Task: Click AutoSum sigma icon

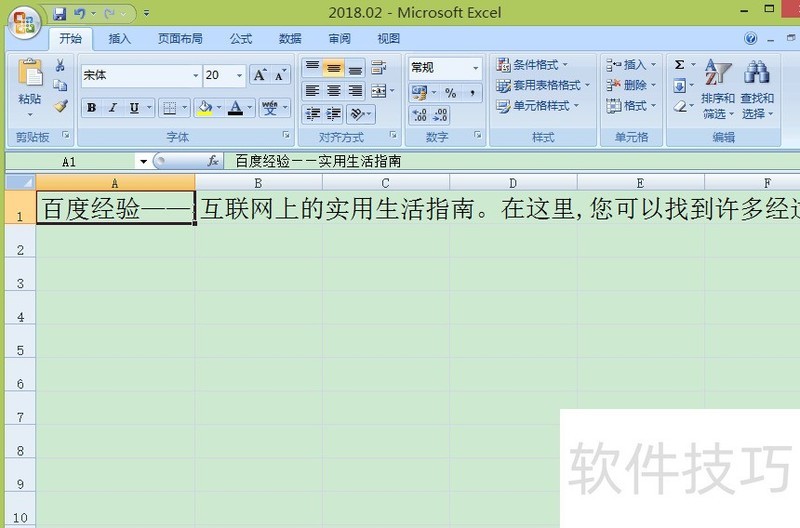Action: [679, 65]
